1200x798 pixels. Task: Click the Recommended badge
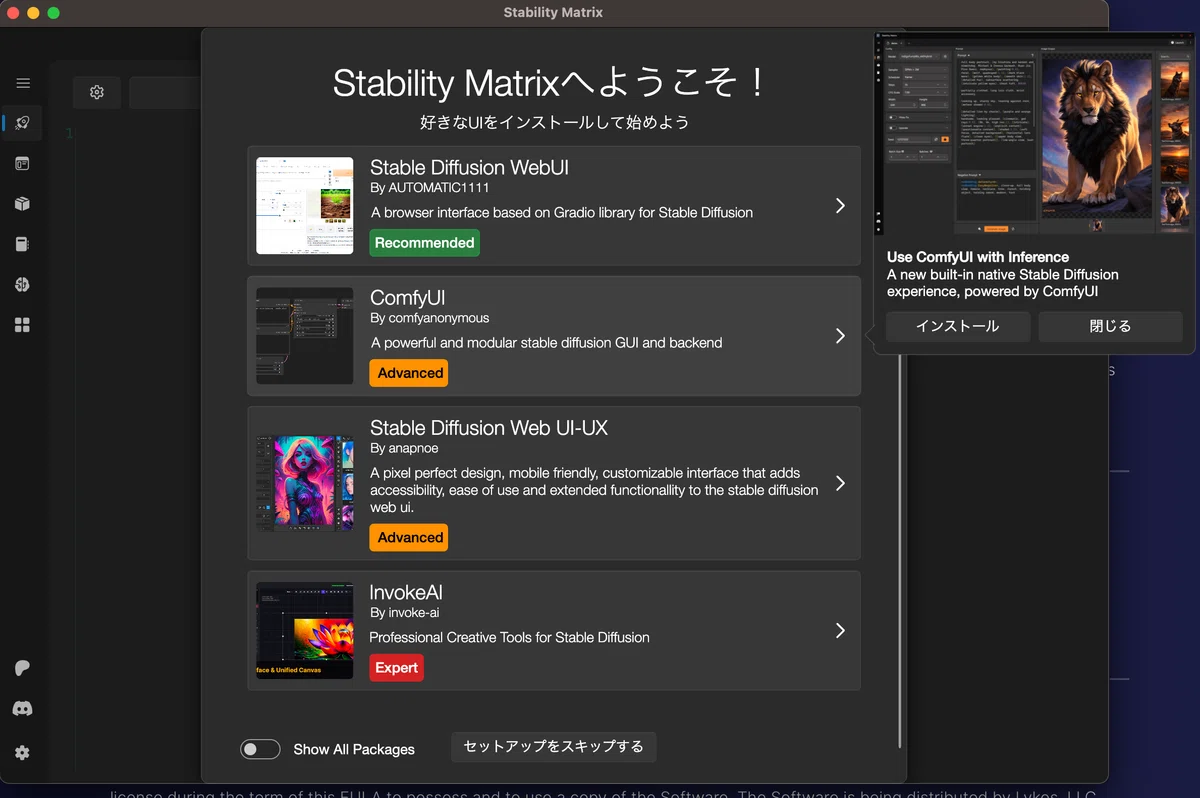tap(424, 243)
